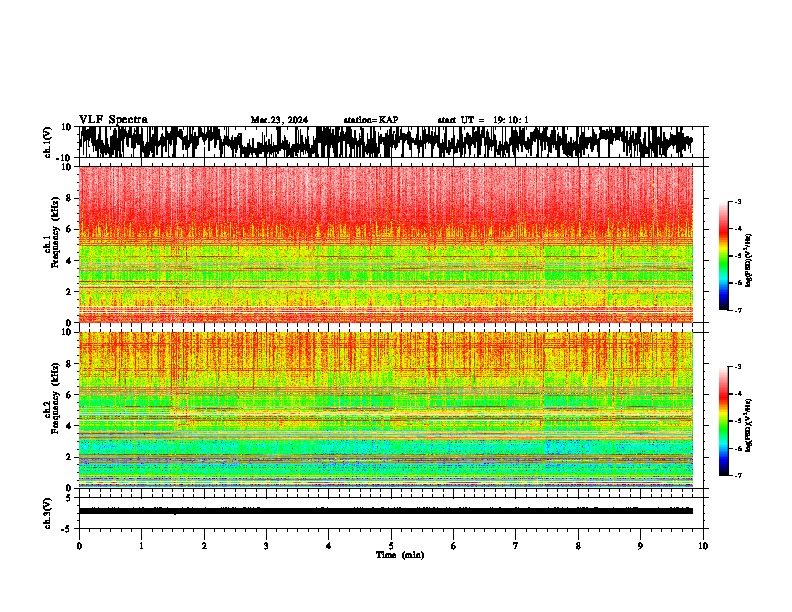Click time axis tick label '5'
The width and height of the screenshot is (792, 612).
(x=391, y=546)
